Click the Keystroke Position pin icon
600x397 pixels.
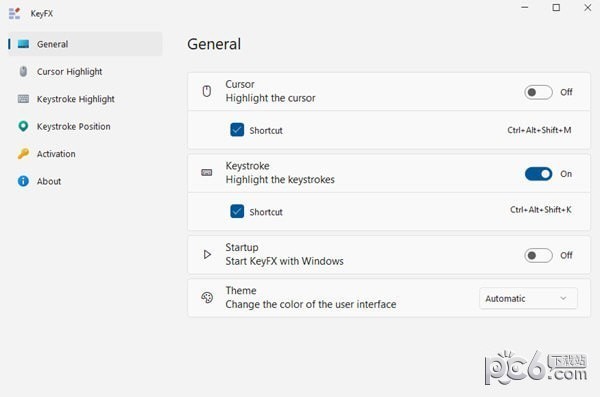[x=23, y=126]
